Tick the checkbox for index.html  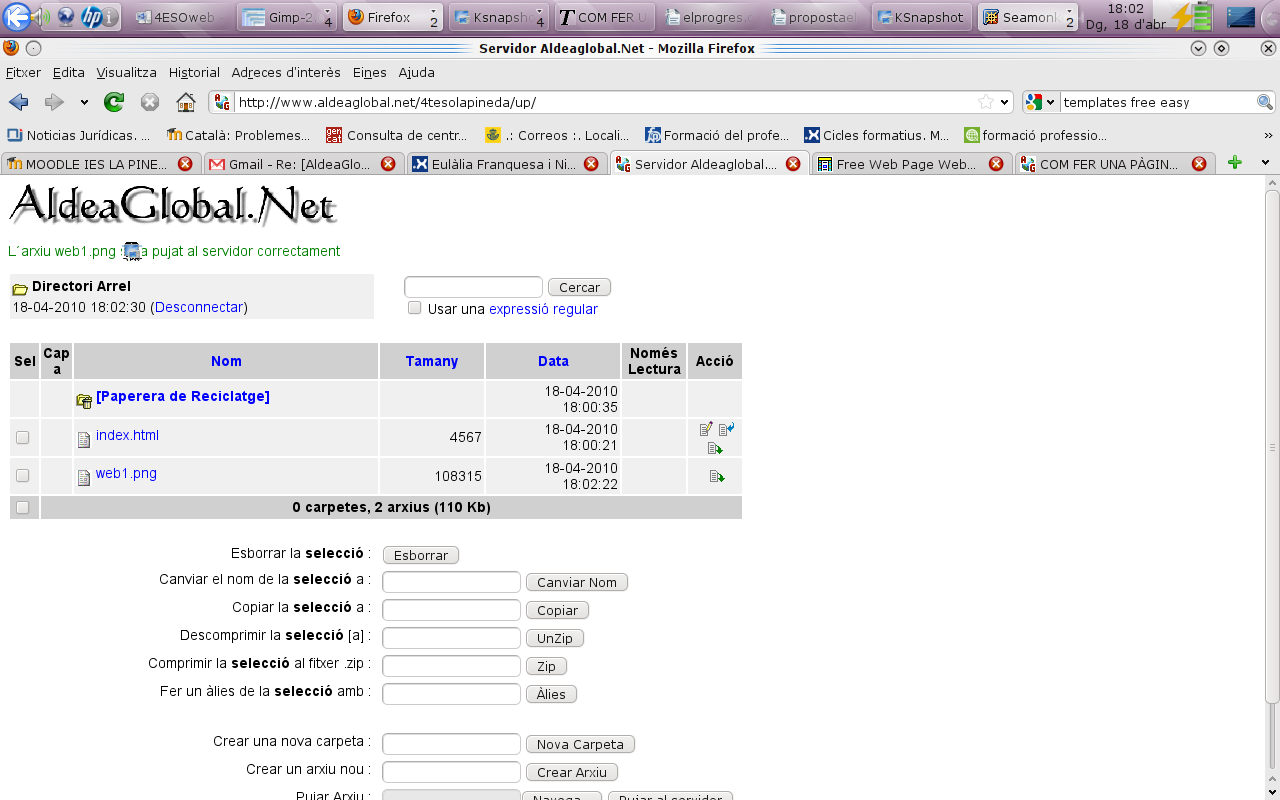point(23,437)
